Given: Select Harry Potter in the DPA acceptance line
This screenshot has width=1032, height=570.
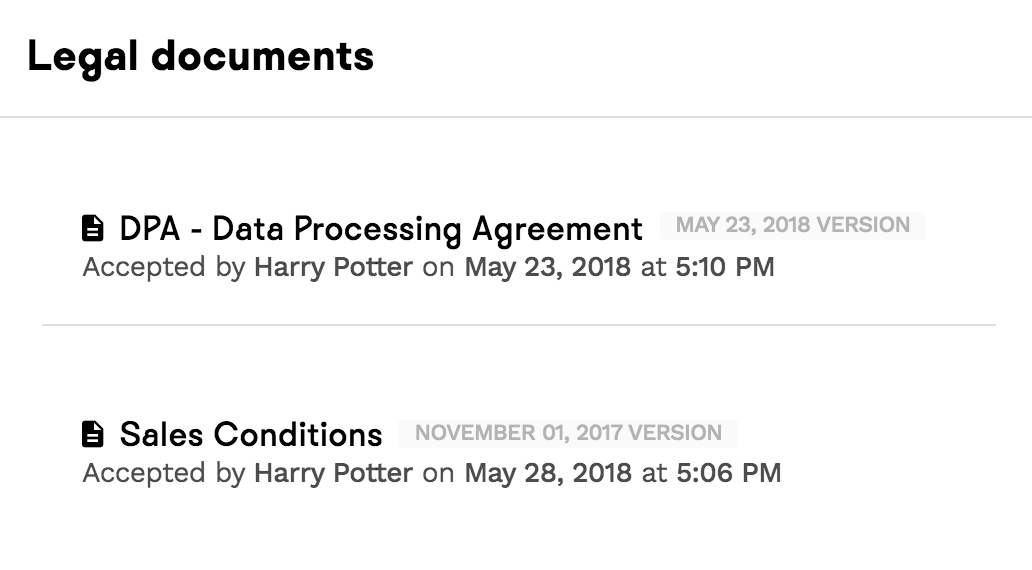Looking at the screenshot, I should tap(333, 267).
